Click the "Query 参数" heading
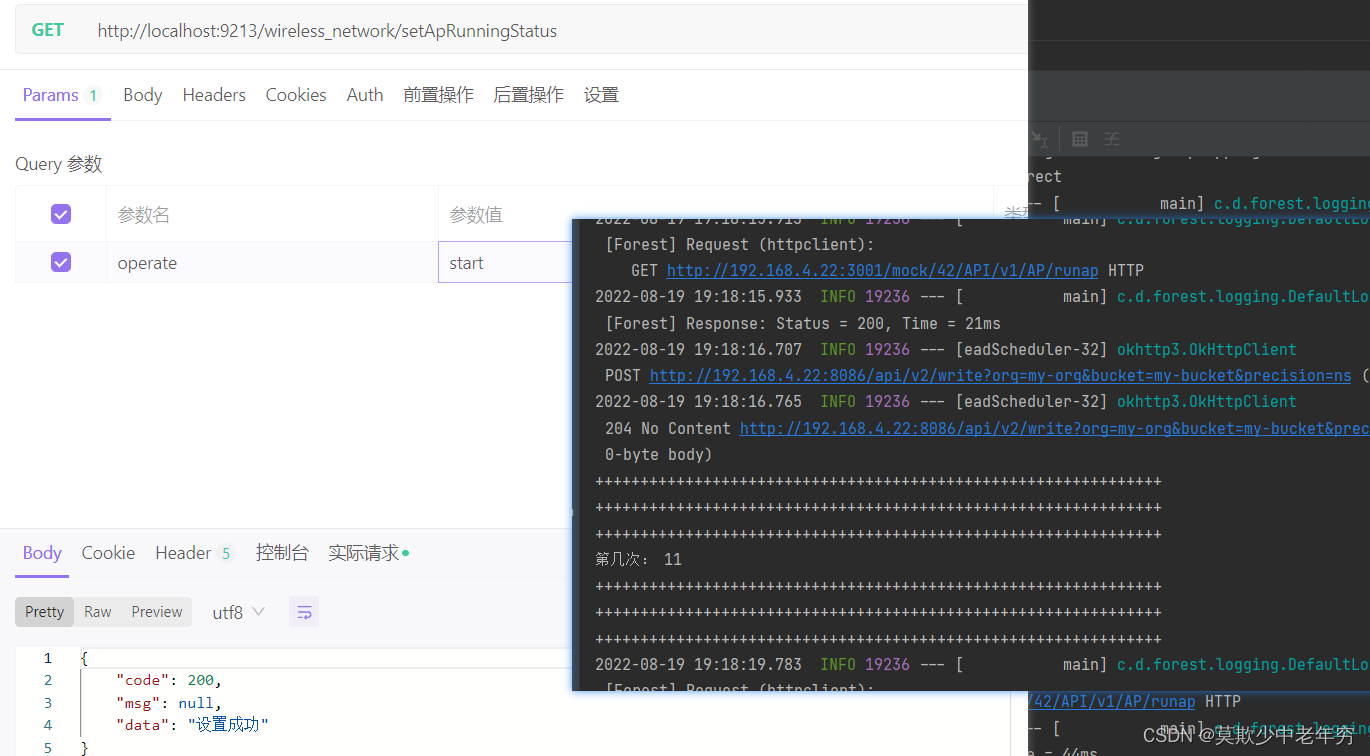Screen dimensions: 1370x756 pyautogui.click(x=59, y=164)
